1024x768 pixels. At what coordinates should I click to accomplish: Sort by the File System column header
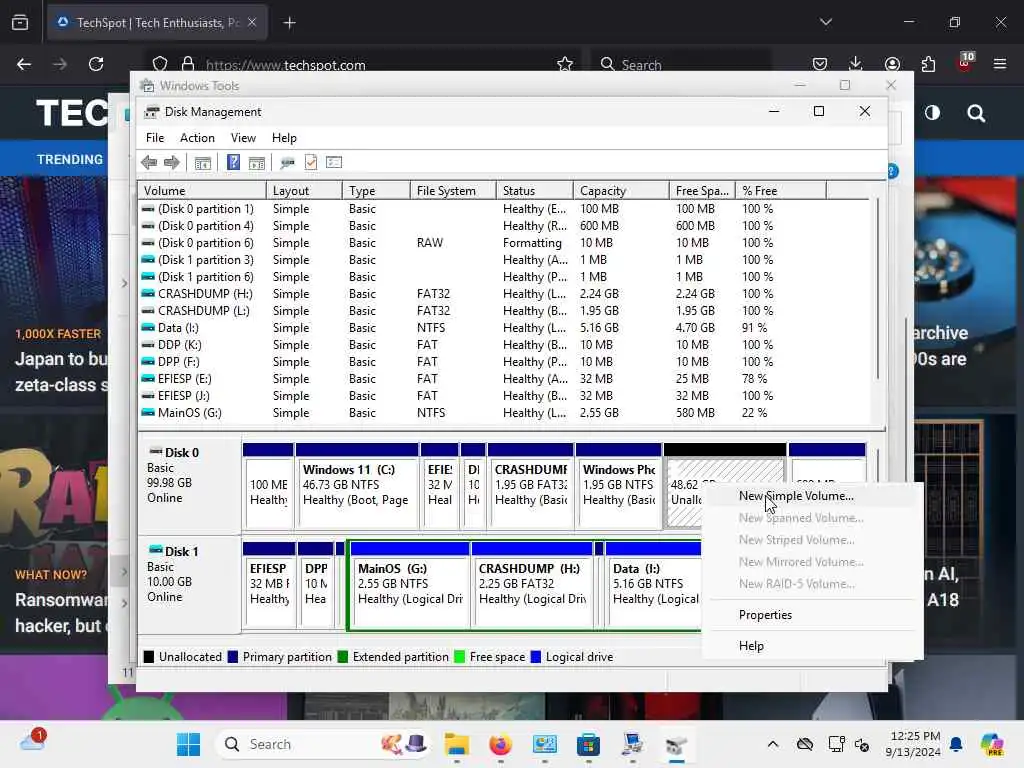[453, 191]
